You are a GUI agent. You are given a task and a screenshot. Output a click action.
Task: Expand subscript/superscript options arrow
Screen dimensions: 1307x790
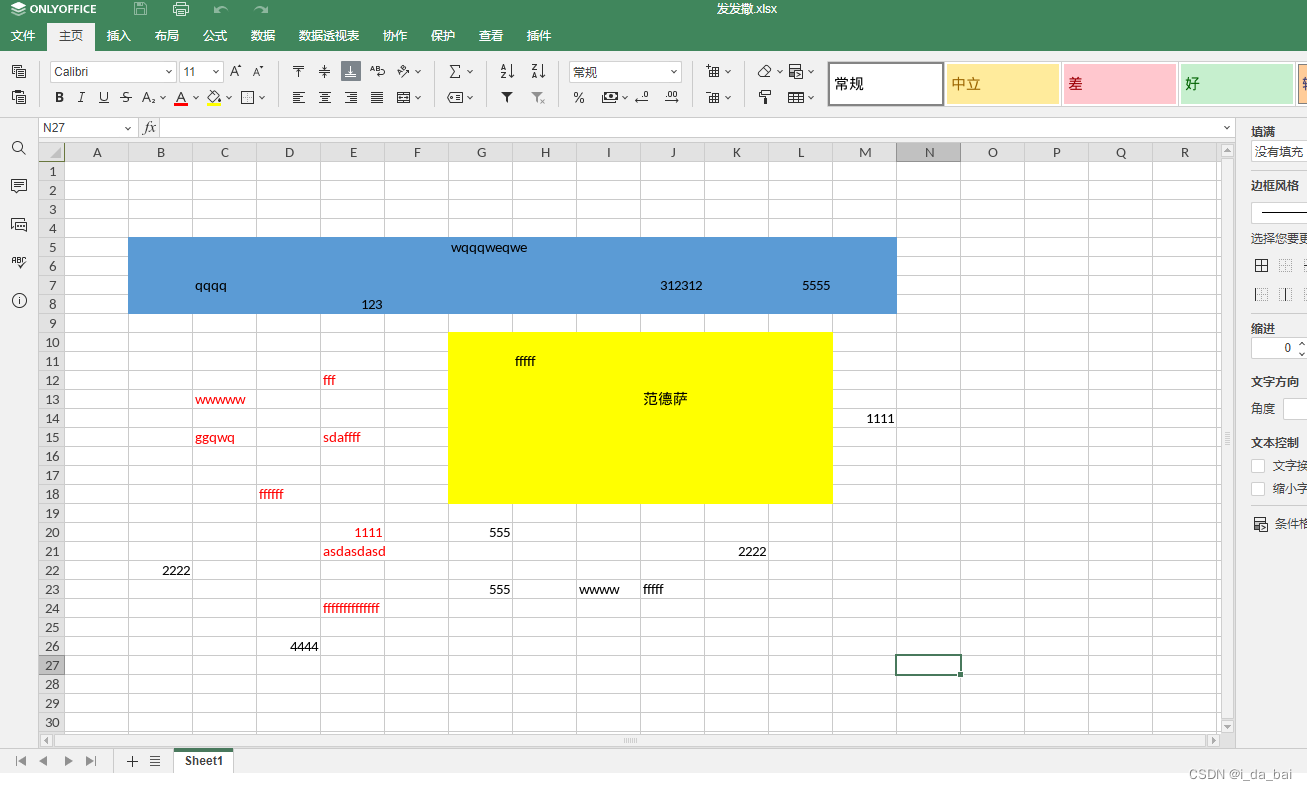[164, 98]
